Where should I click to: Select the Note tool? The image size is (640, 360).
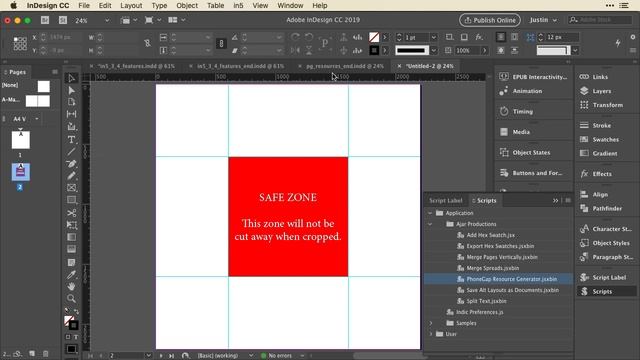pos(71,262)
